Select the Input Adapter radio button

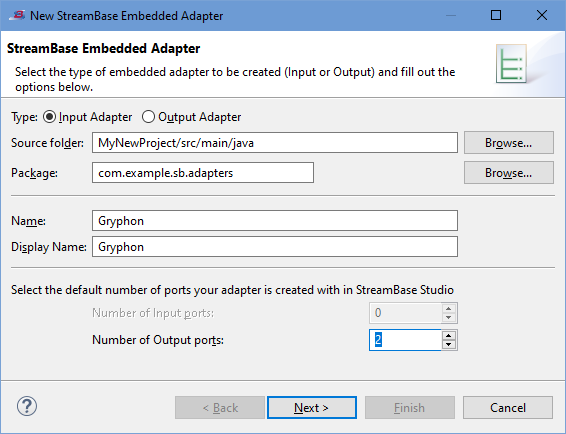click(49, 117)
